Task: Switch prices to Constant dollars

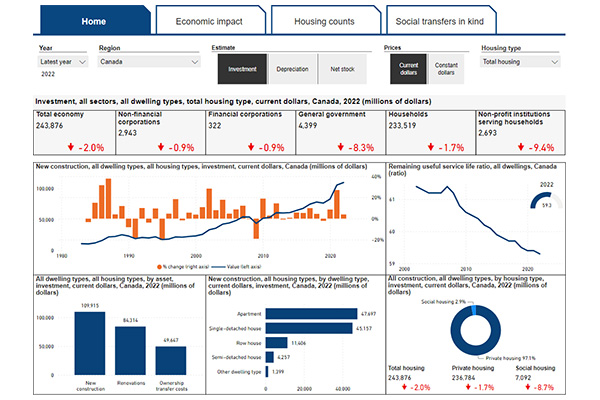Action: pyautogui.click(x=446, y=69)
